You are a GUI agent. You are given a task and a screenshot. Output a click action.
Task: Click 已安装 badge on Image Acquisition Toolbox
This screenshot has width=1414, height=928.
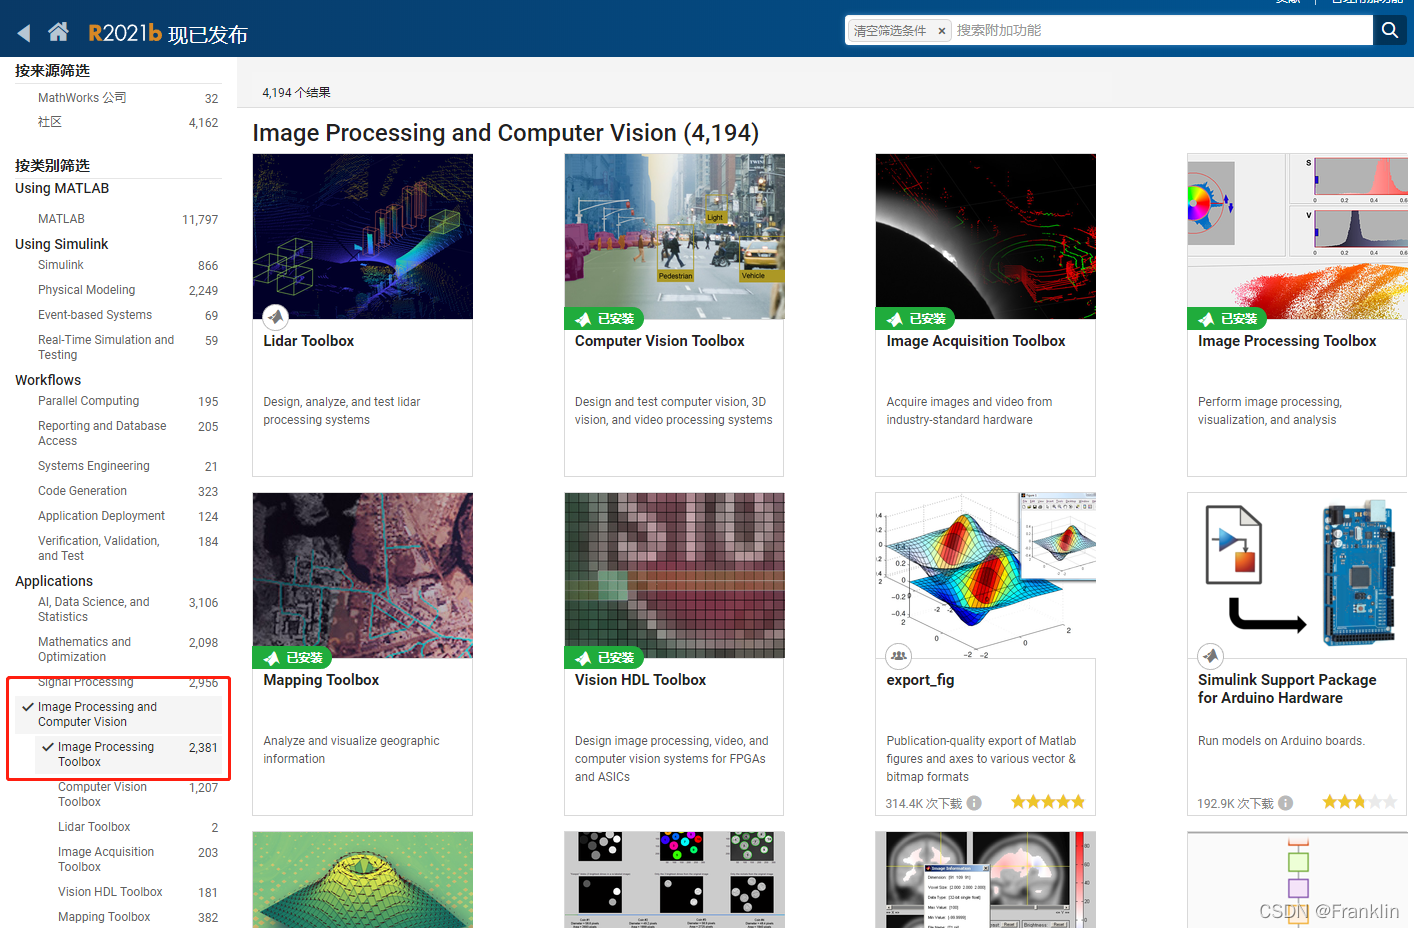[x=916, y=319]
